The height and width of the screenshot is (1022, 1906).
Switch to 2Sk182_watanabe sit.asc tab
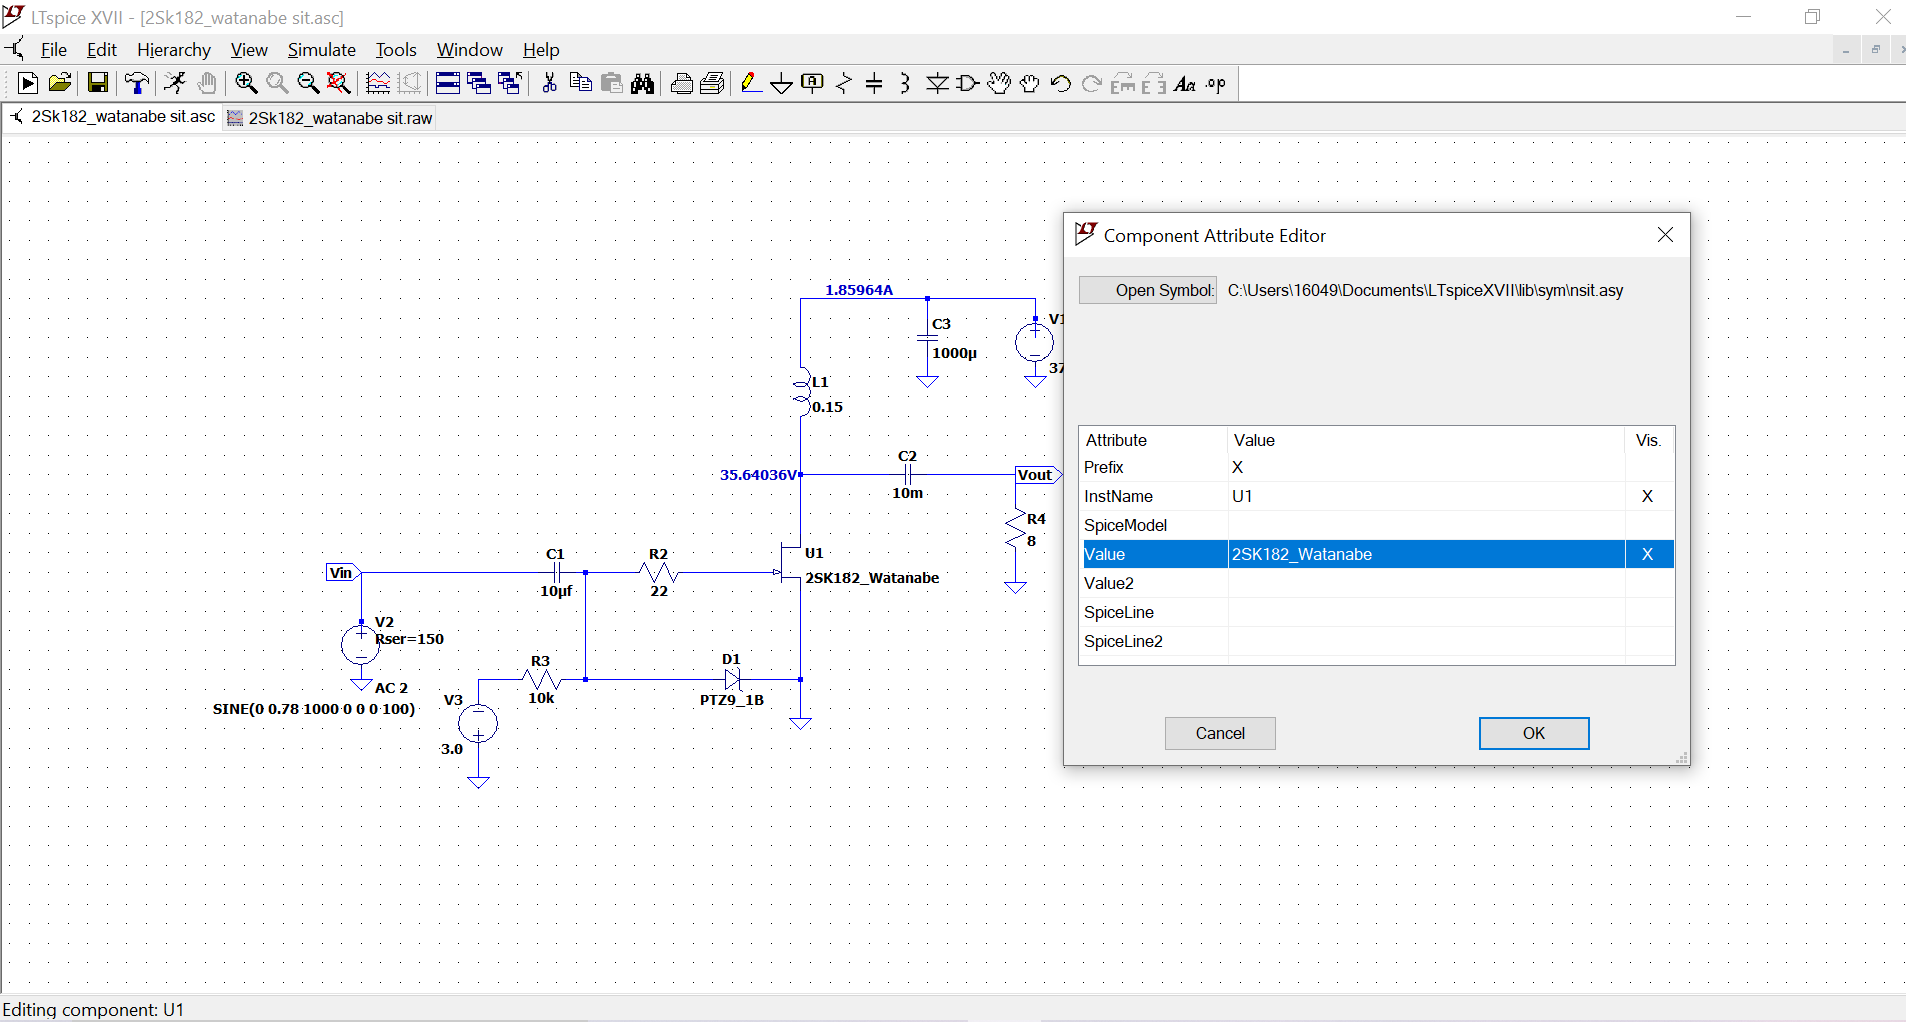[113, 117]
